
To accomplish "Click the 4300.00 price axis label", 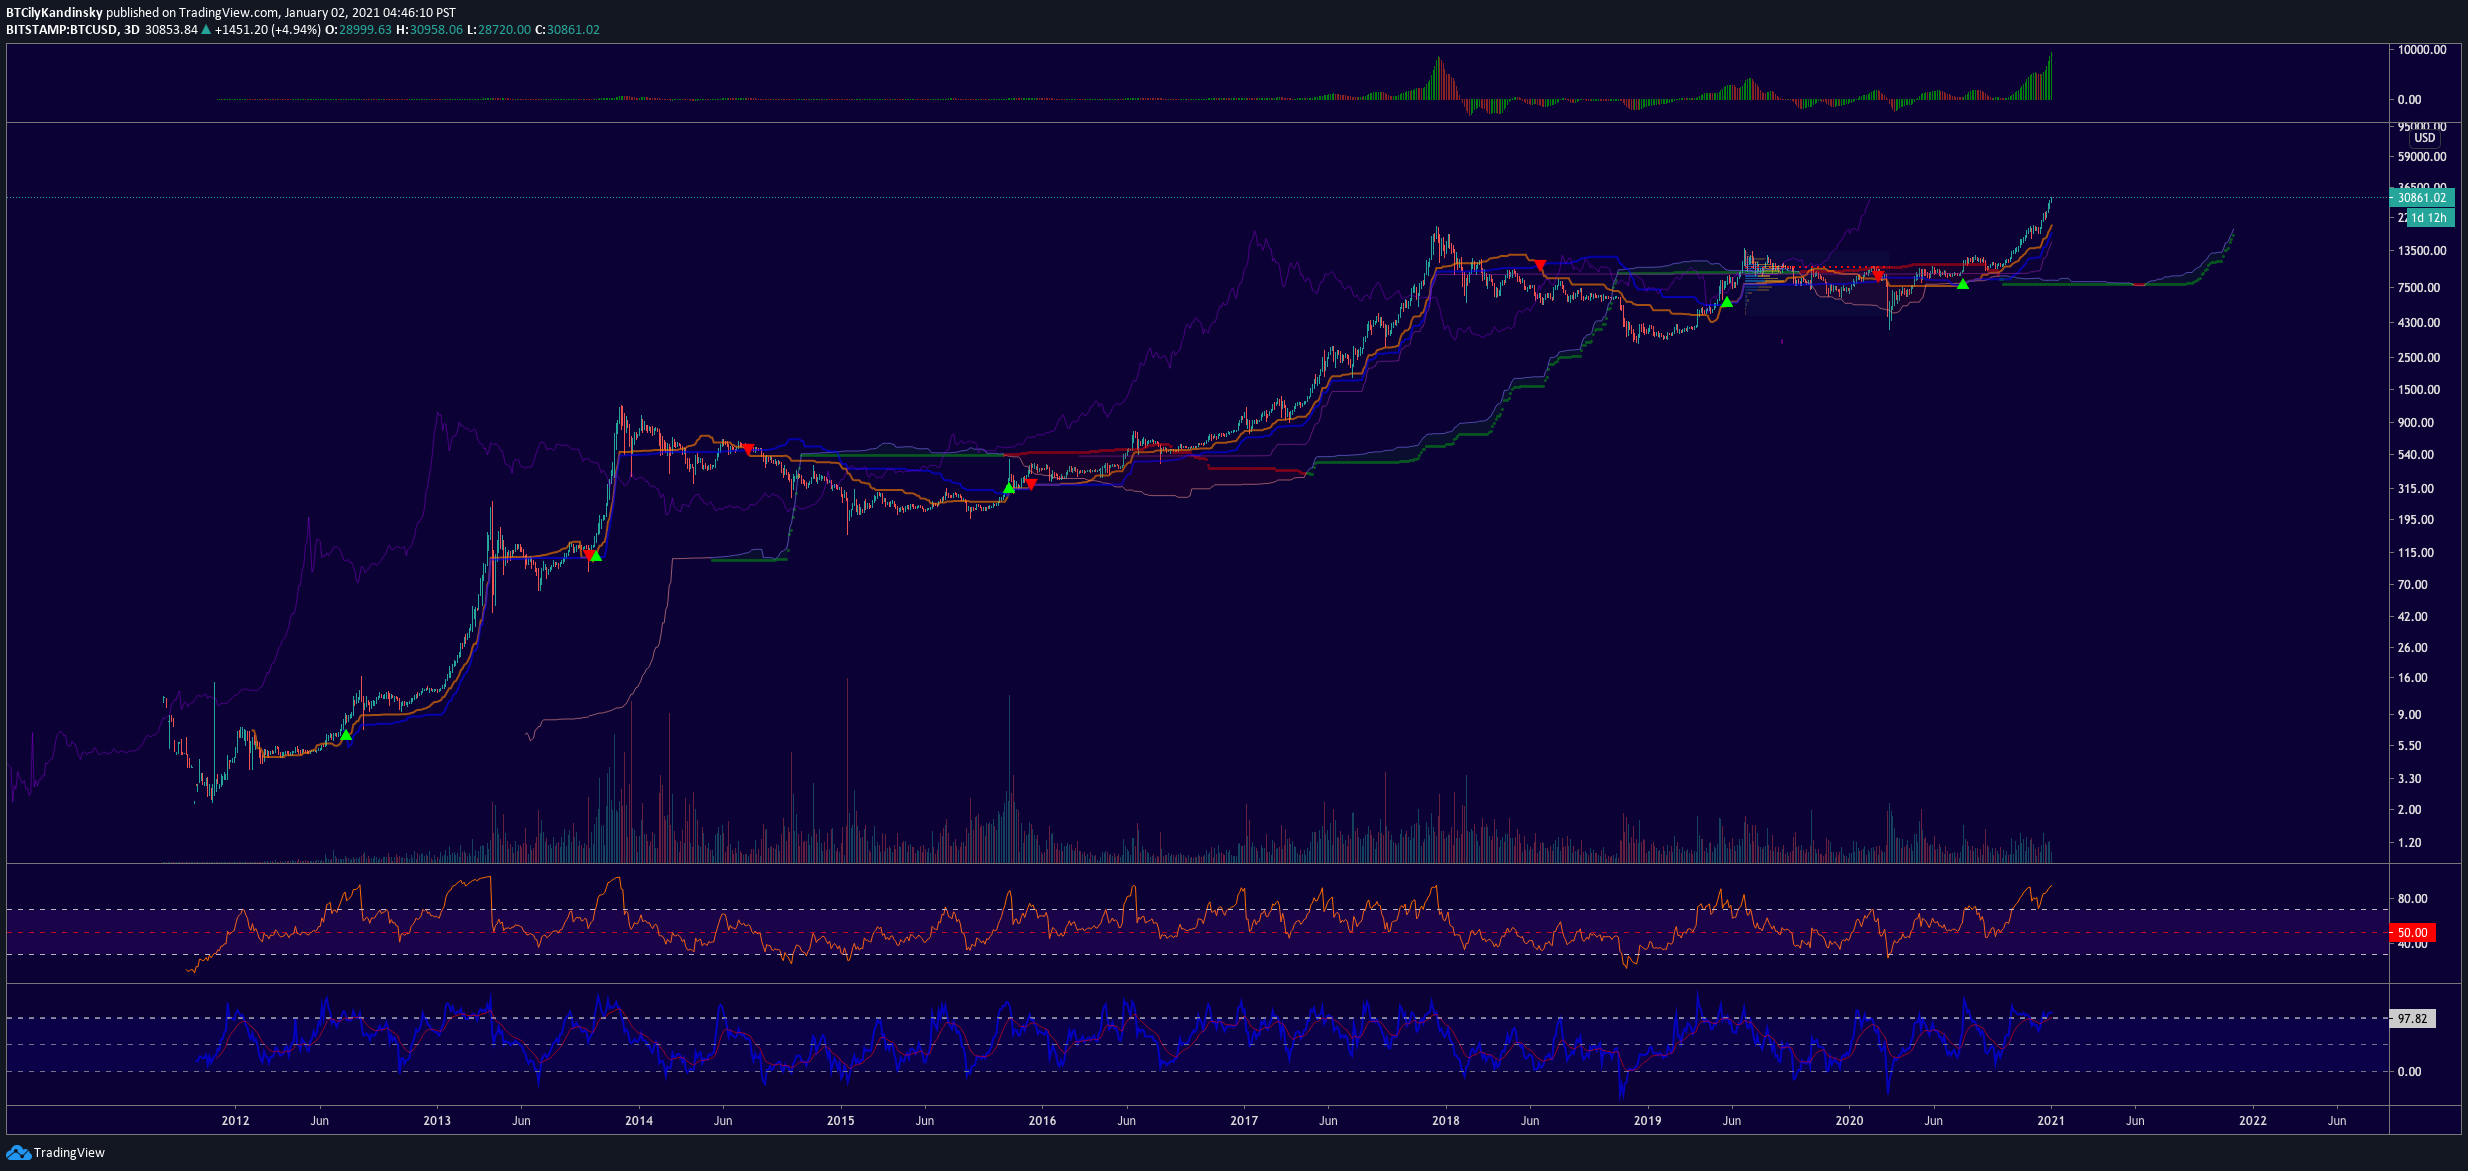I will tap(2419, 323).
